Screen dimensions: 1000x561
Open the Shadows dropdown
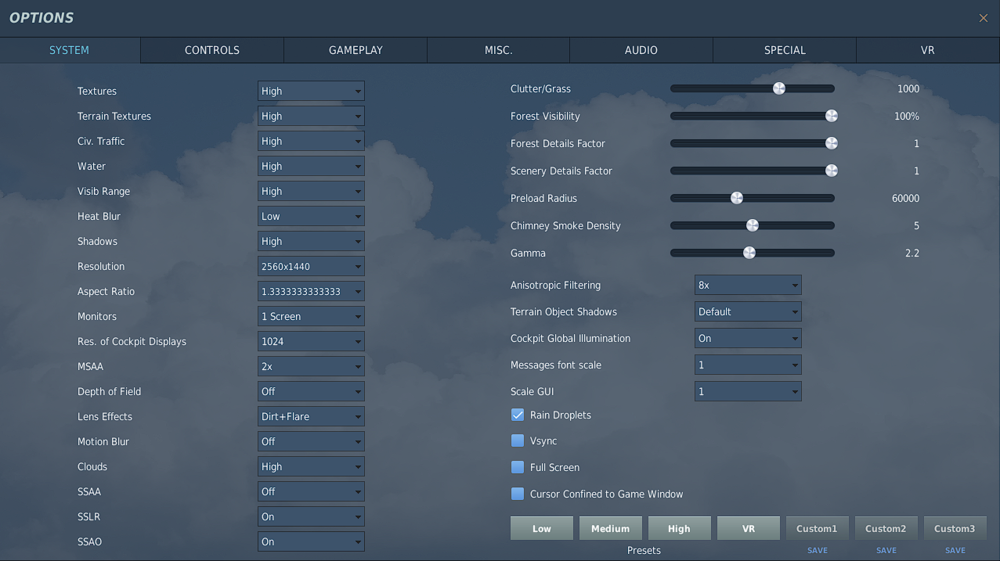(x=311, y=241)
